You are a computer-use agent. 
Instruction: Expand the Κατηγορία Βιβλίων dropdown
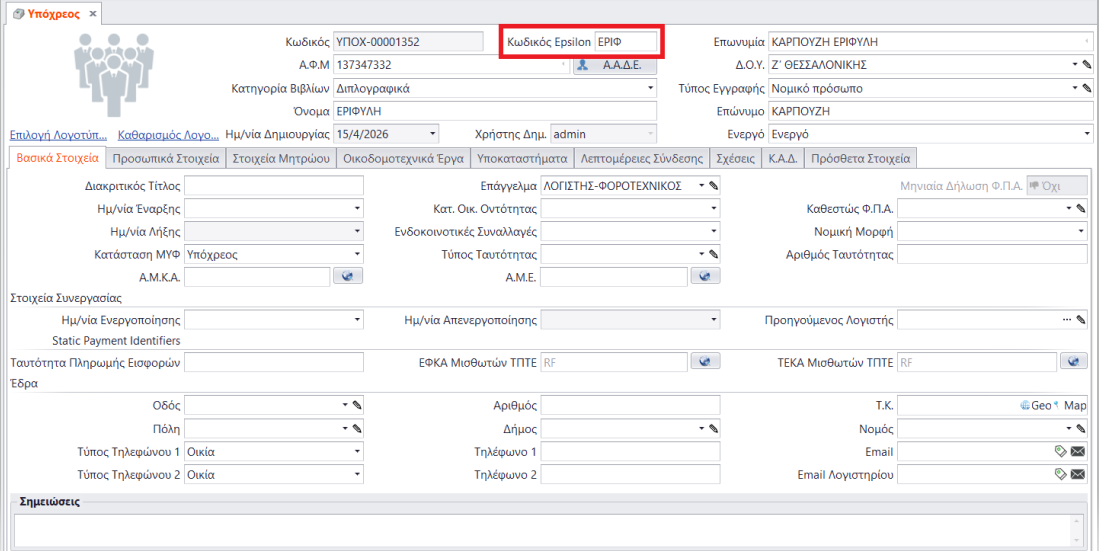point(650,88)
